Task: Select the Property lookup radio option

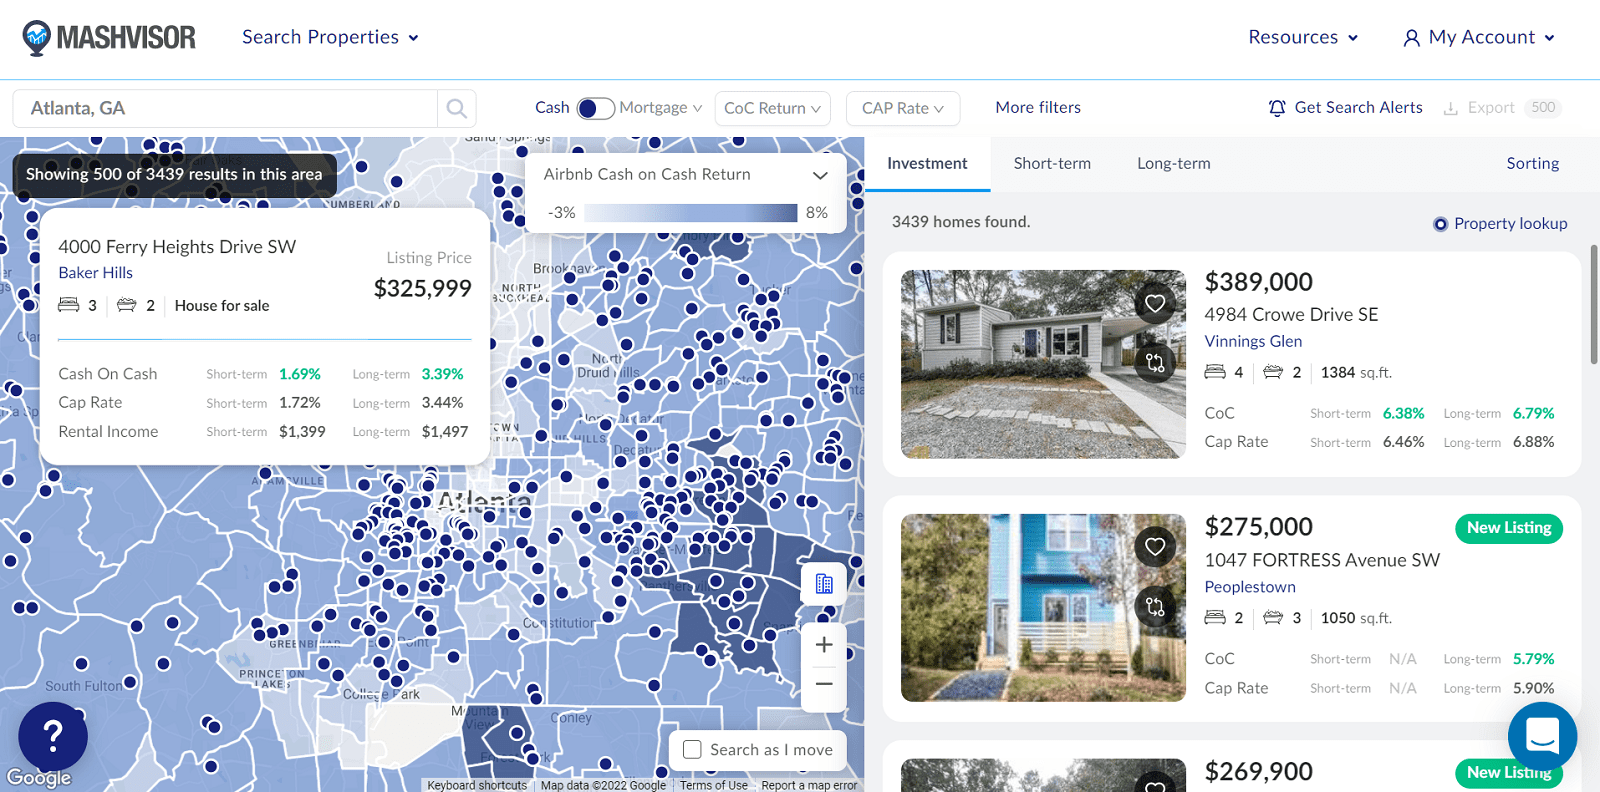Action: point(1441,224)
